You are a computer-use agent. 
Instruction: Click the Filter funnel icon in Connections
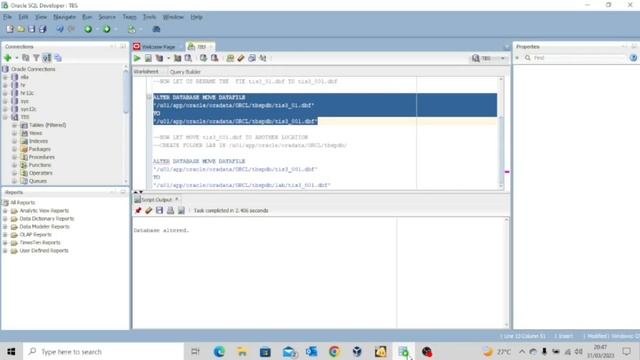click(36, 58)
